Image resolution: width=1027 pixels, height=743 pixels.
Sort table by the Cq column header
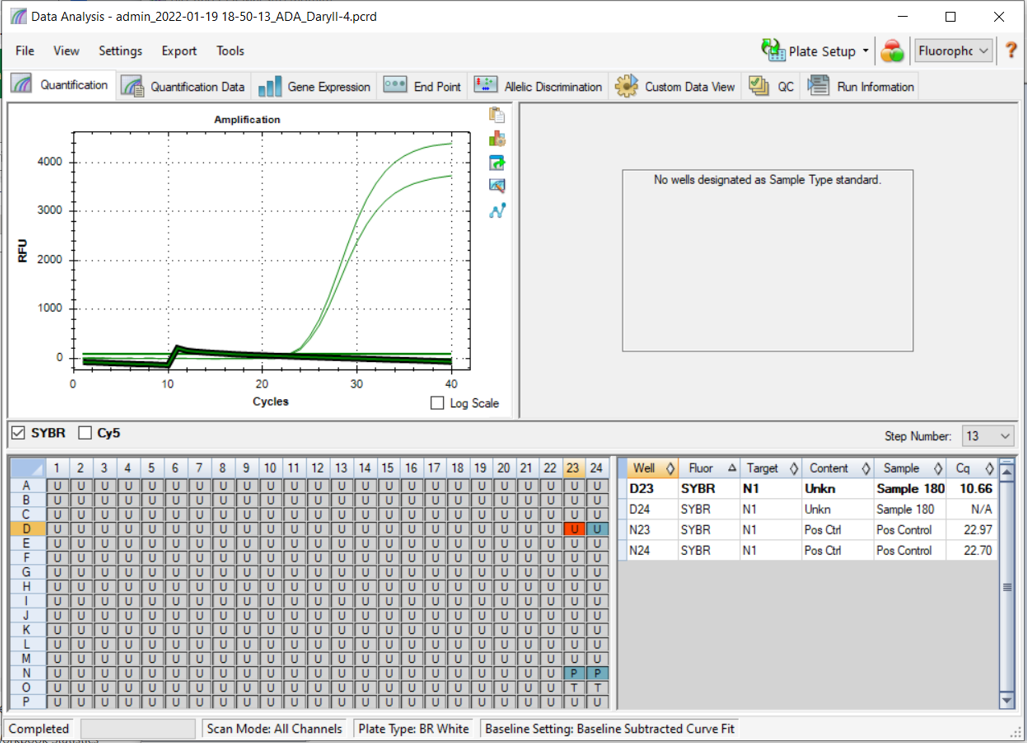point(963,468)
